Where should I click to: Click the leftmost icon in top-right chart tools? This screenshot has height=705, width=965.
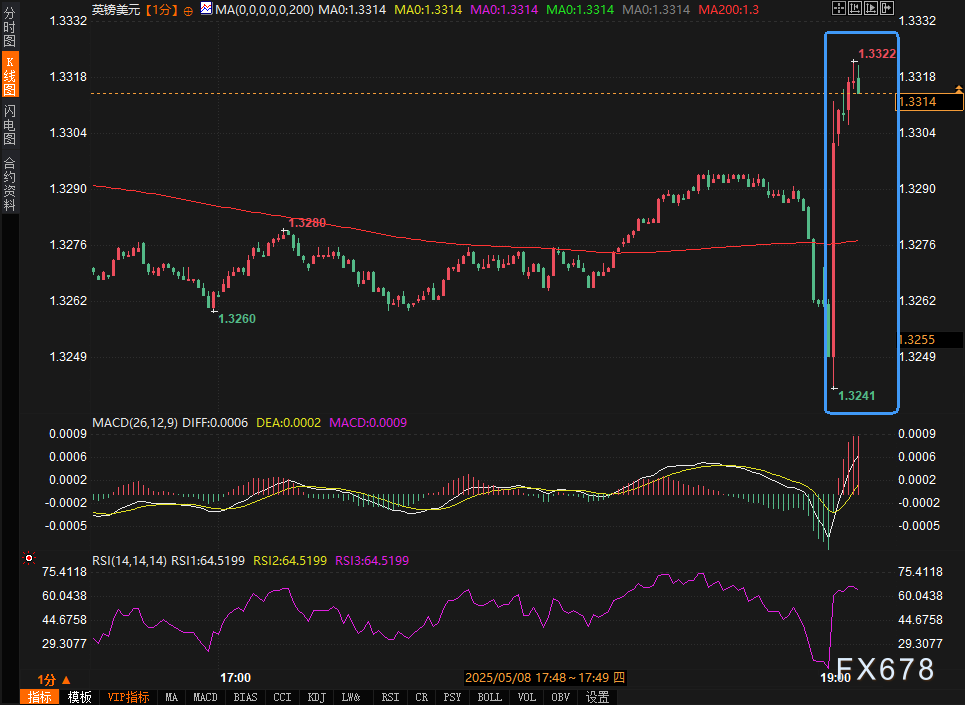pyautogui.click(x=838, y=8)
